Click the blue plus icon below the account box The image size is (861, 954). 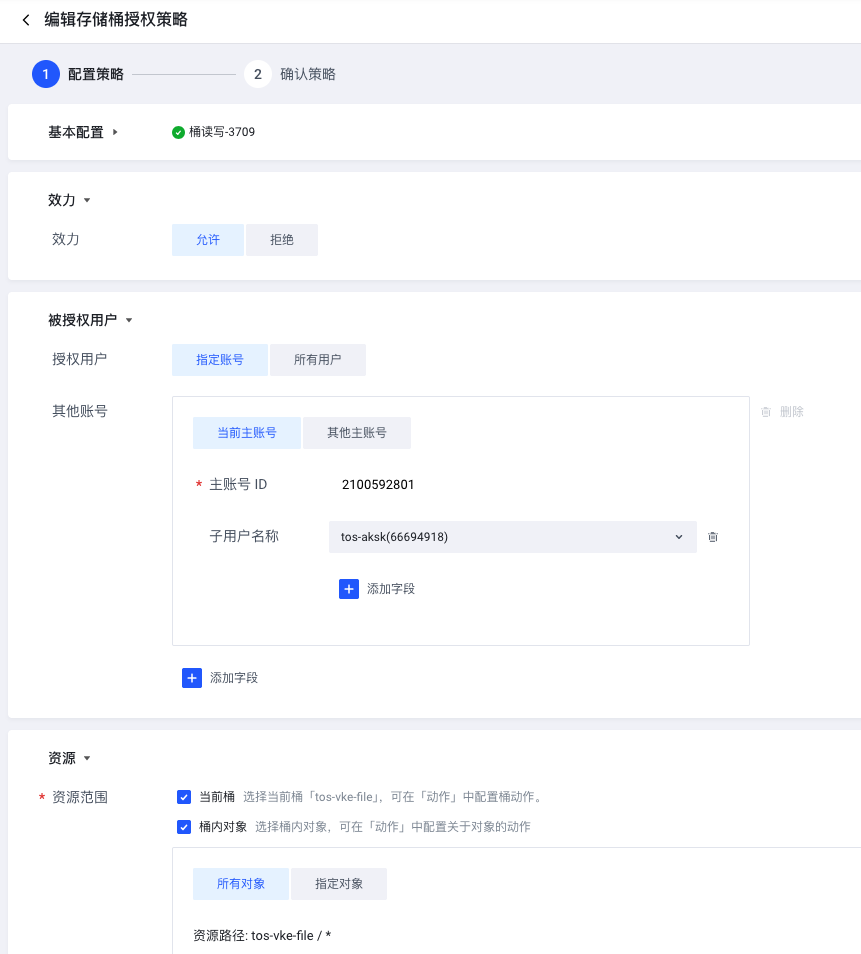pyautogui.click(x=192, y=678)
